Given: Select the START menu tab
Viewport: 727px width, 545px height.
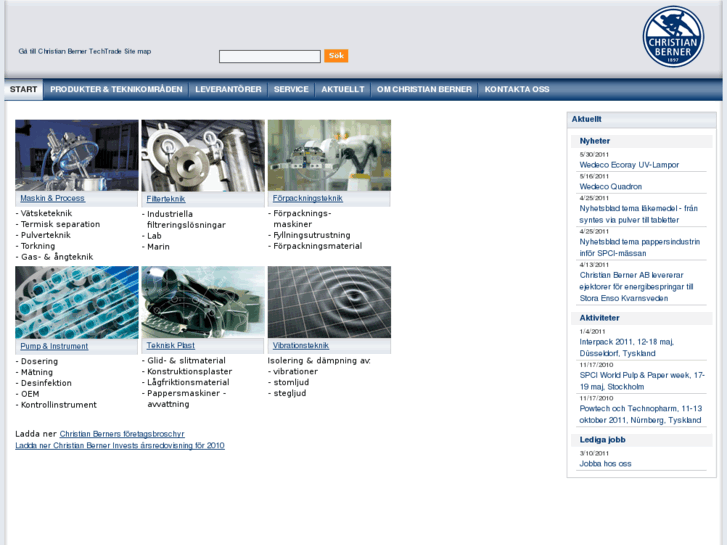Looking at the screenshot, I should pyautogui.click(x=24, y=89).
